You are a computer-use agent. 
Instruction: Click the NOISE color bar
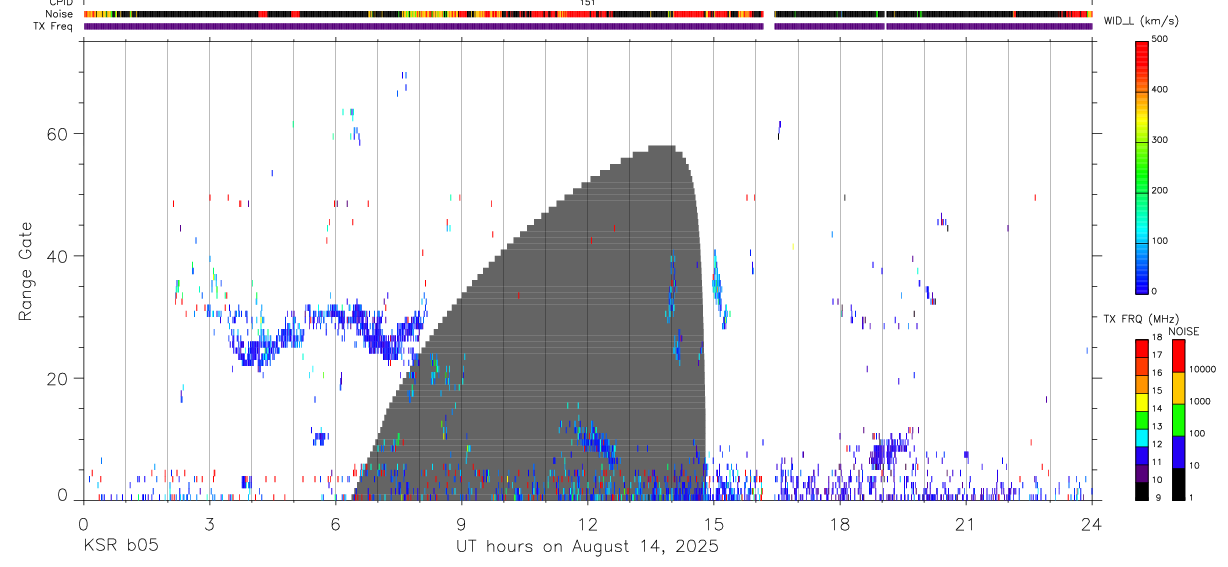[x=1178, y=419]
